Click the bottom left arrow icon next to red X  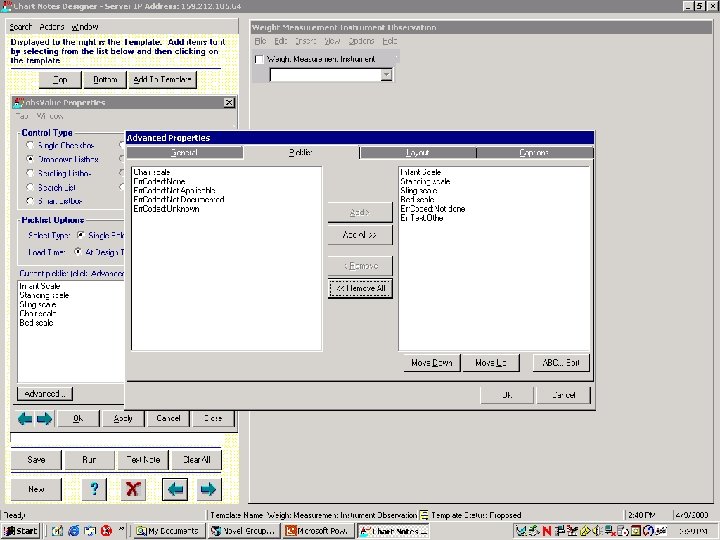click(x=175, y=489)
